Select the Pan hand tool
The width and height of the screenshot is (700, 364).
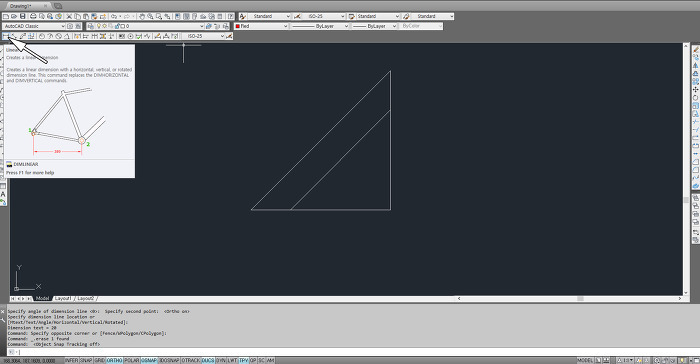(x=142, y=17)
